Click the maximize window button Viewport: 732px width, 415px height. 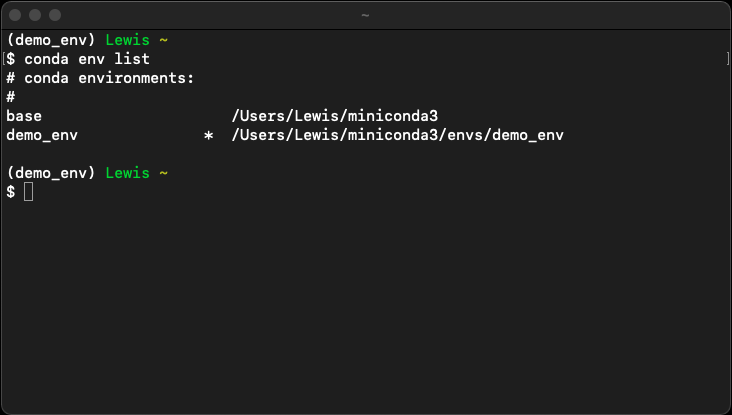coord(55,15)
